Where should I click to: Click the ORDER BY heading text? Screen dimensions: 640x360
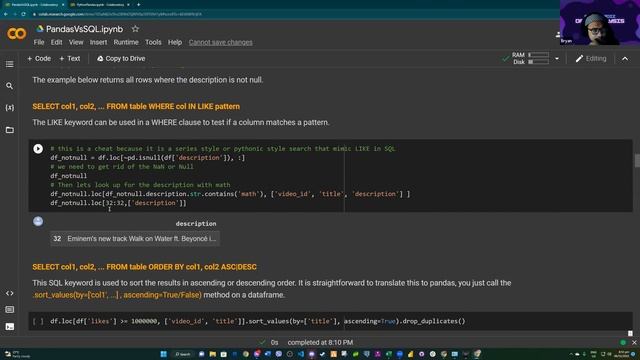pos(144,267)
